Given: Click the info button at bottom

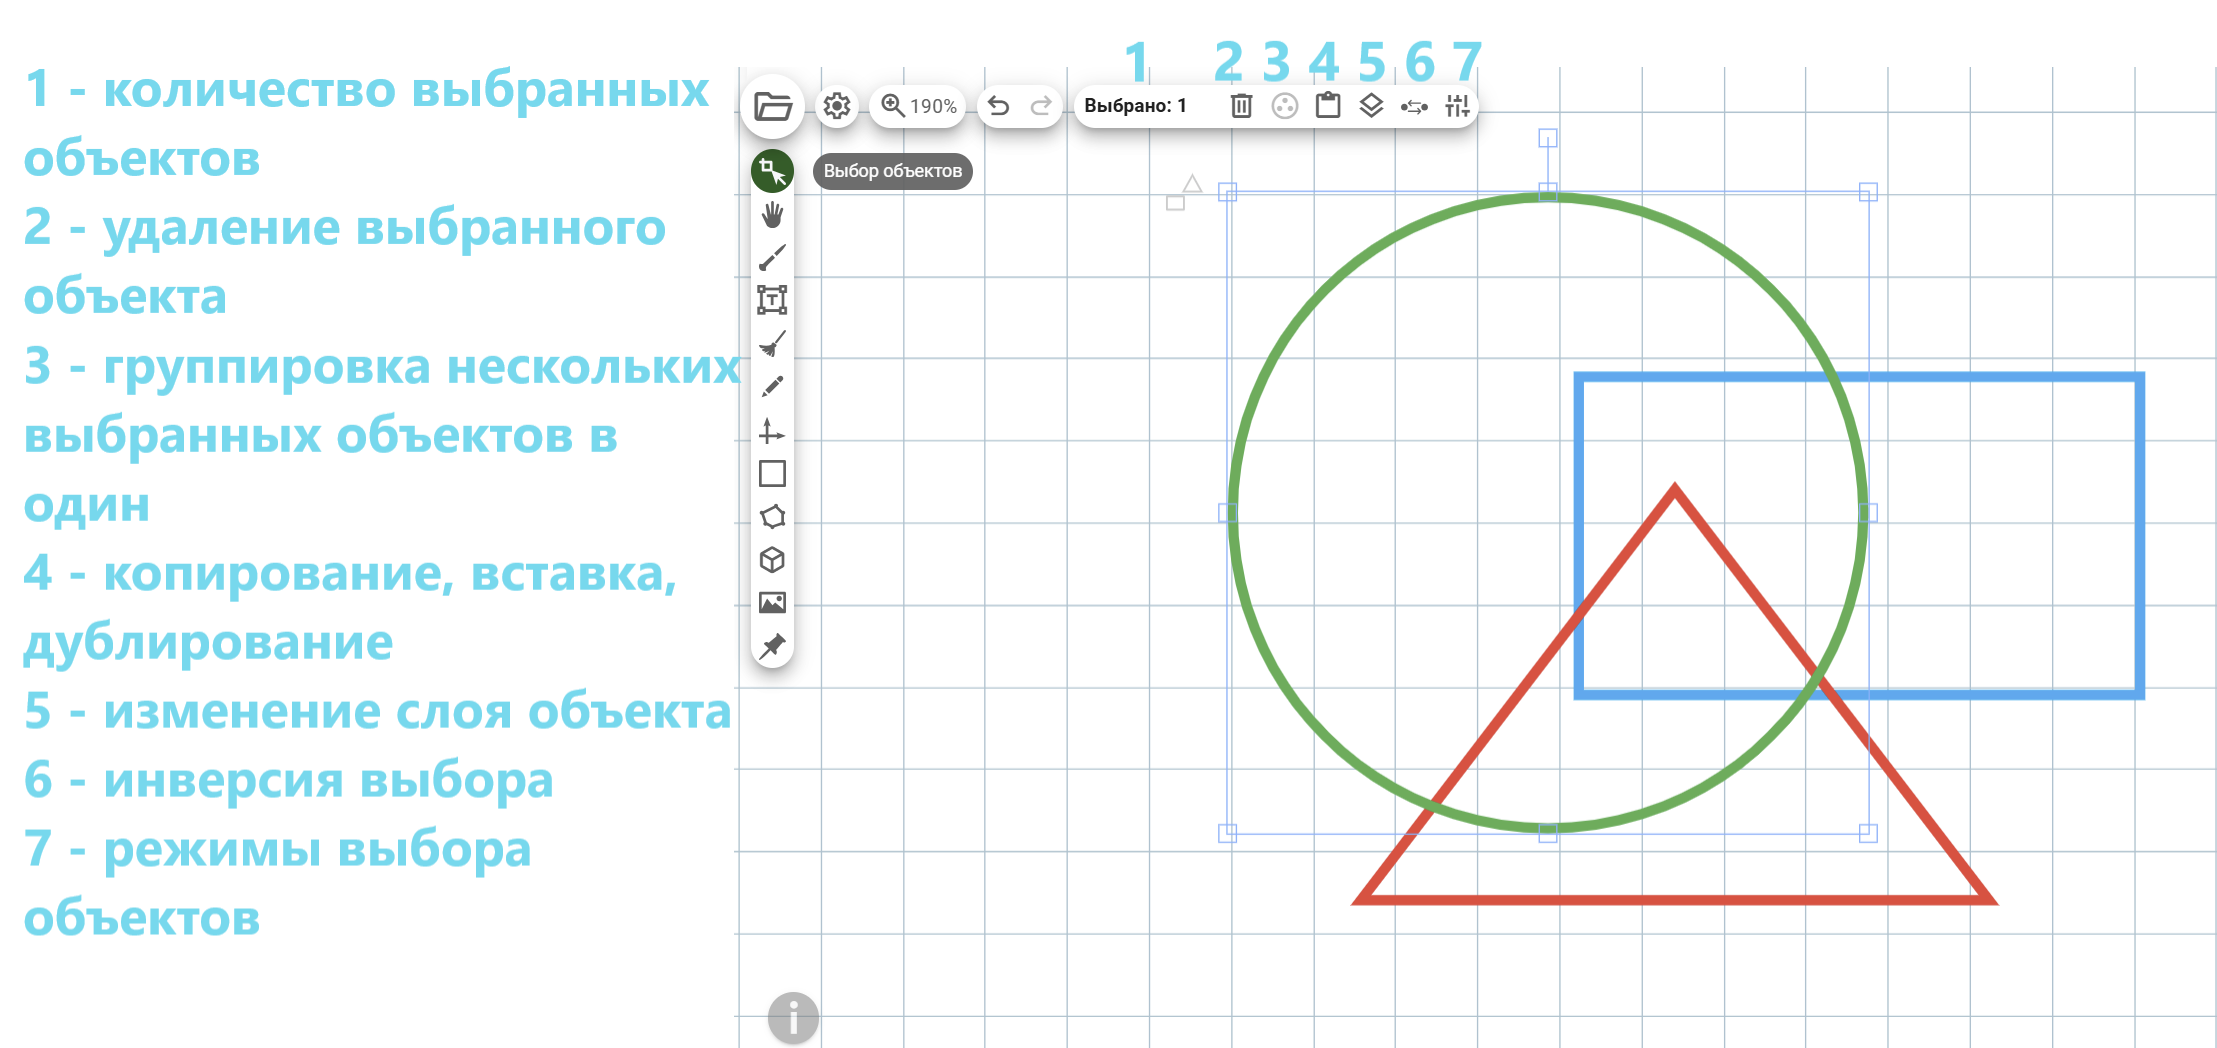Looking at the screenshot, I should [x=793, y=1018].
